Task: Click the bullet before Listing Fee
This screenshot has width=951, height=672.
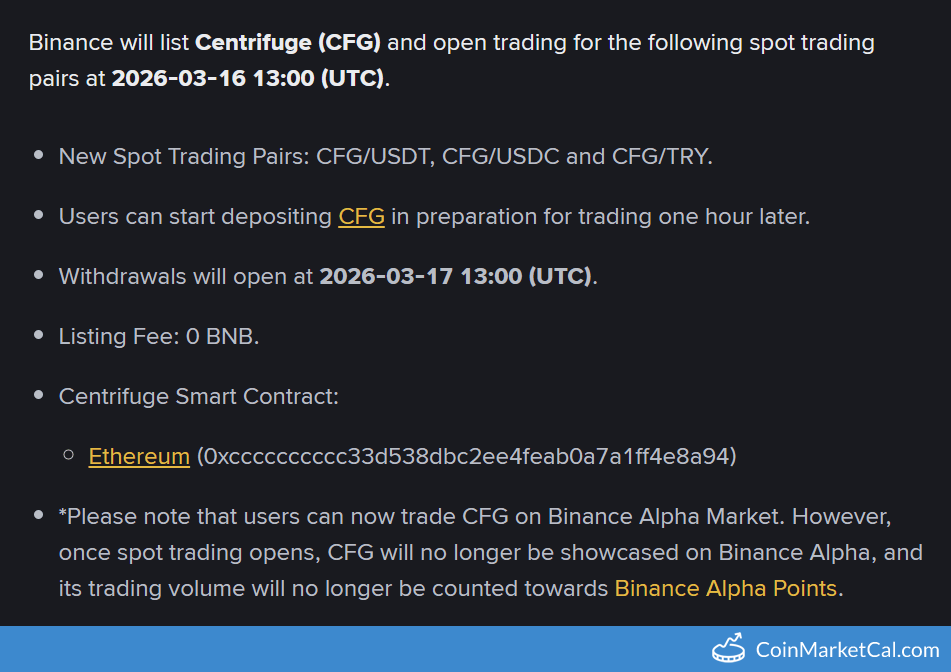Action: click(x=39, y=335)
